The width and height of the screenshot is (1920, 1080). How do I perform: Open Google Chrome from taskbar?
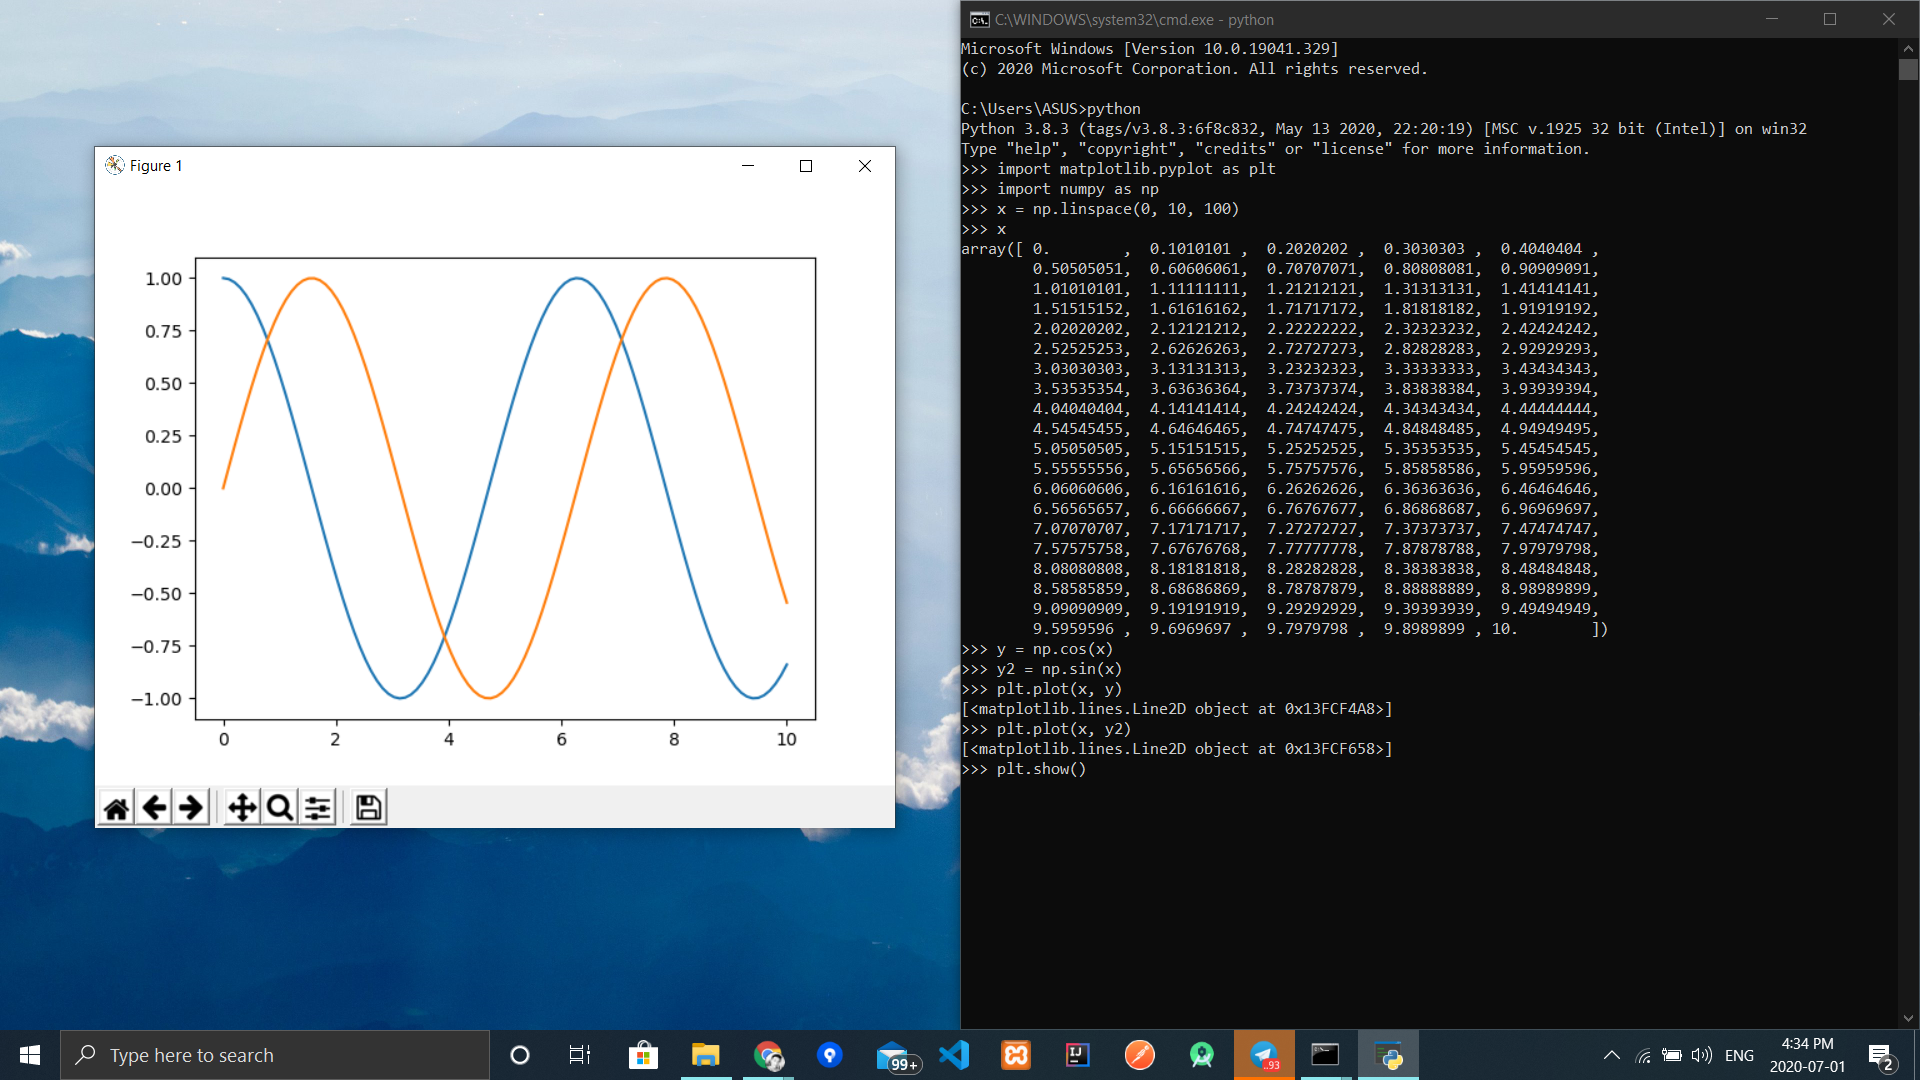click(x=768, y=1055)
